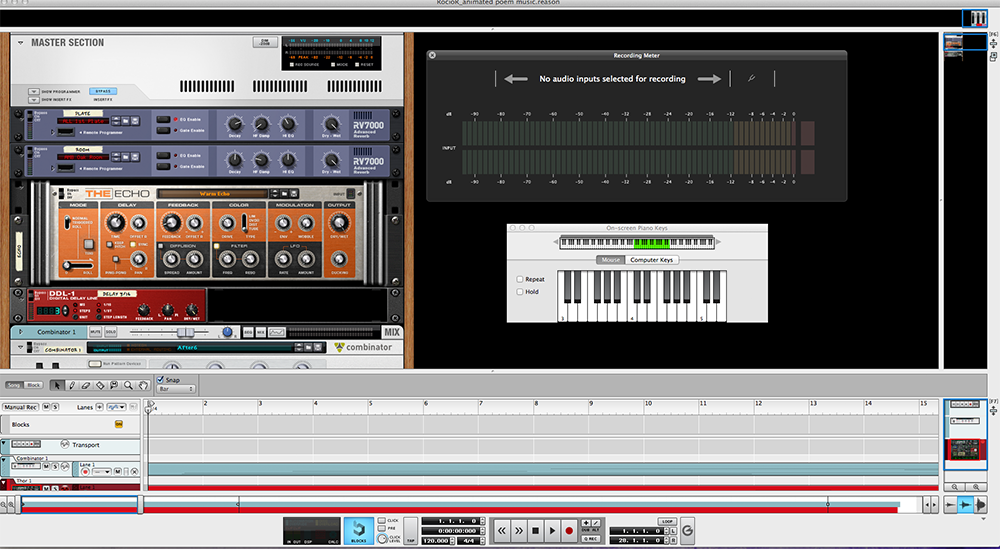Click the Record transport button
1000x549 pixels.
point(569,531)
